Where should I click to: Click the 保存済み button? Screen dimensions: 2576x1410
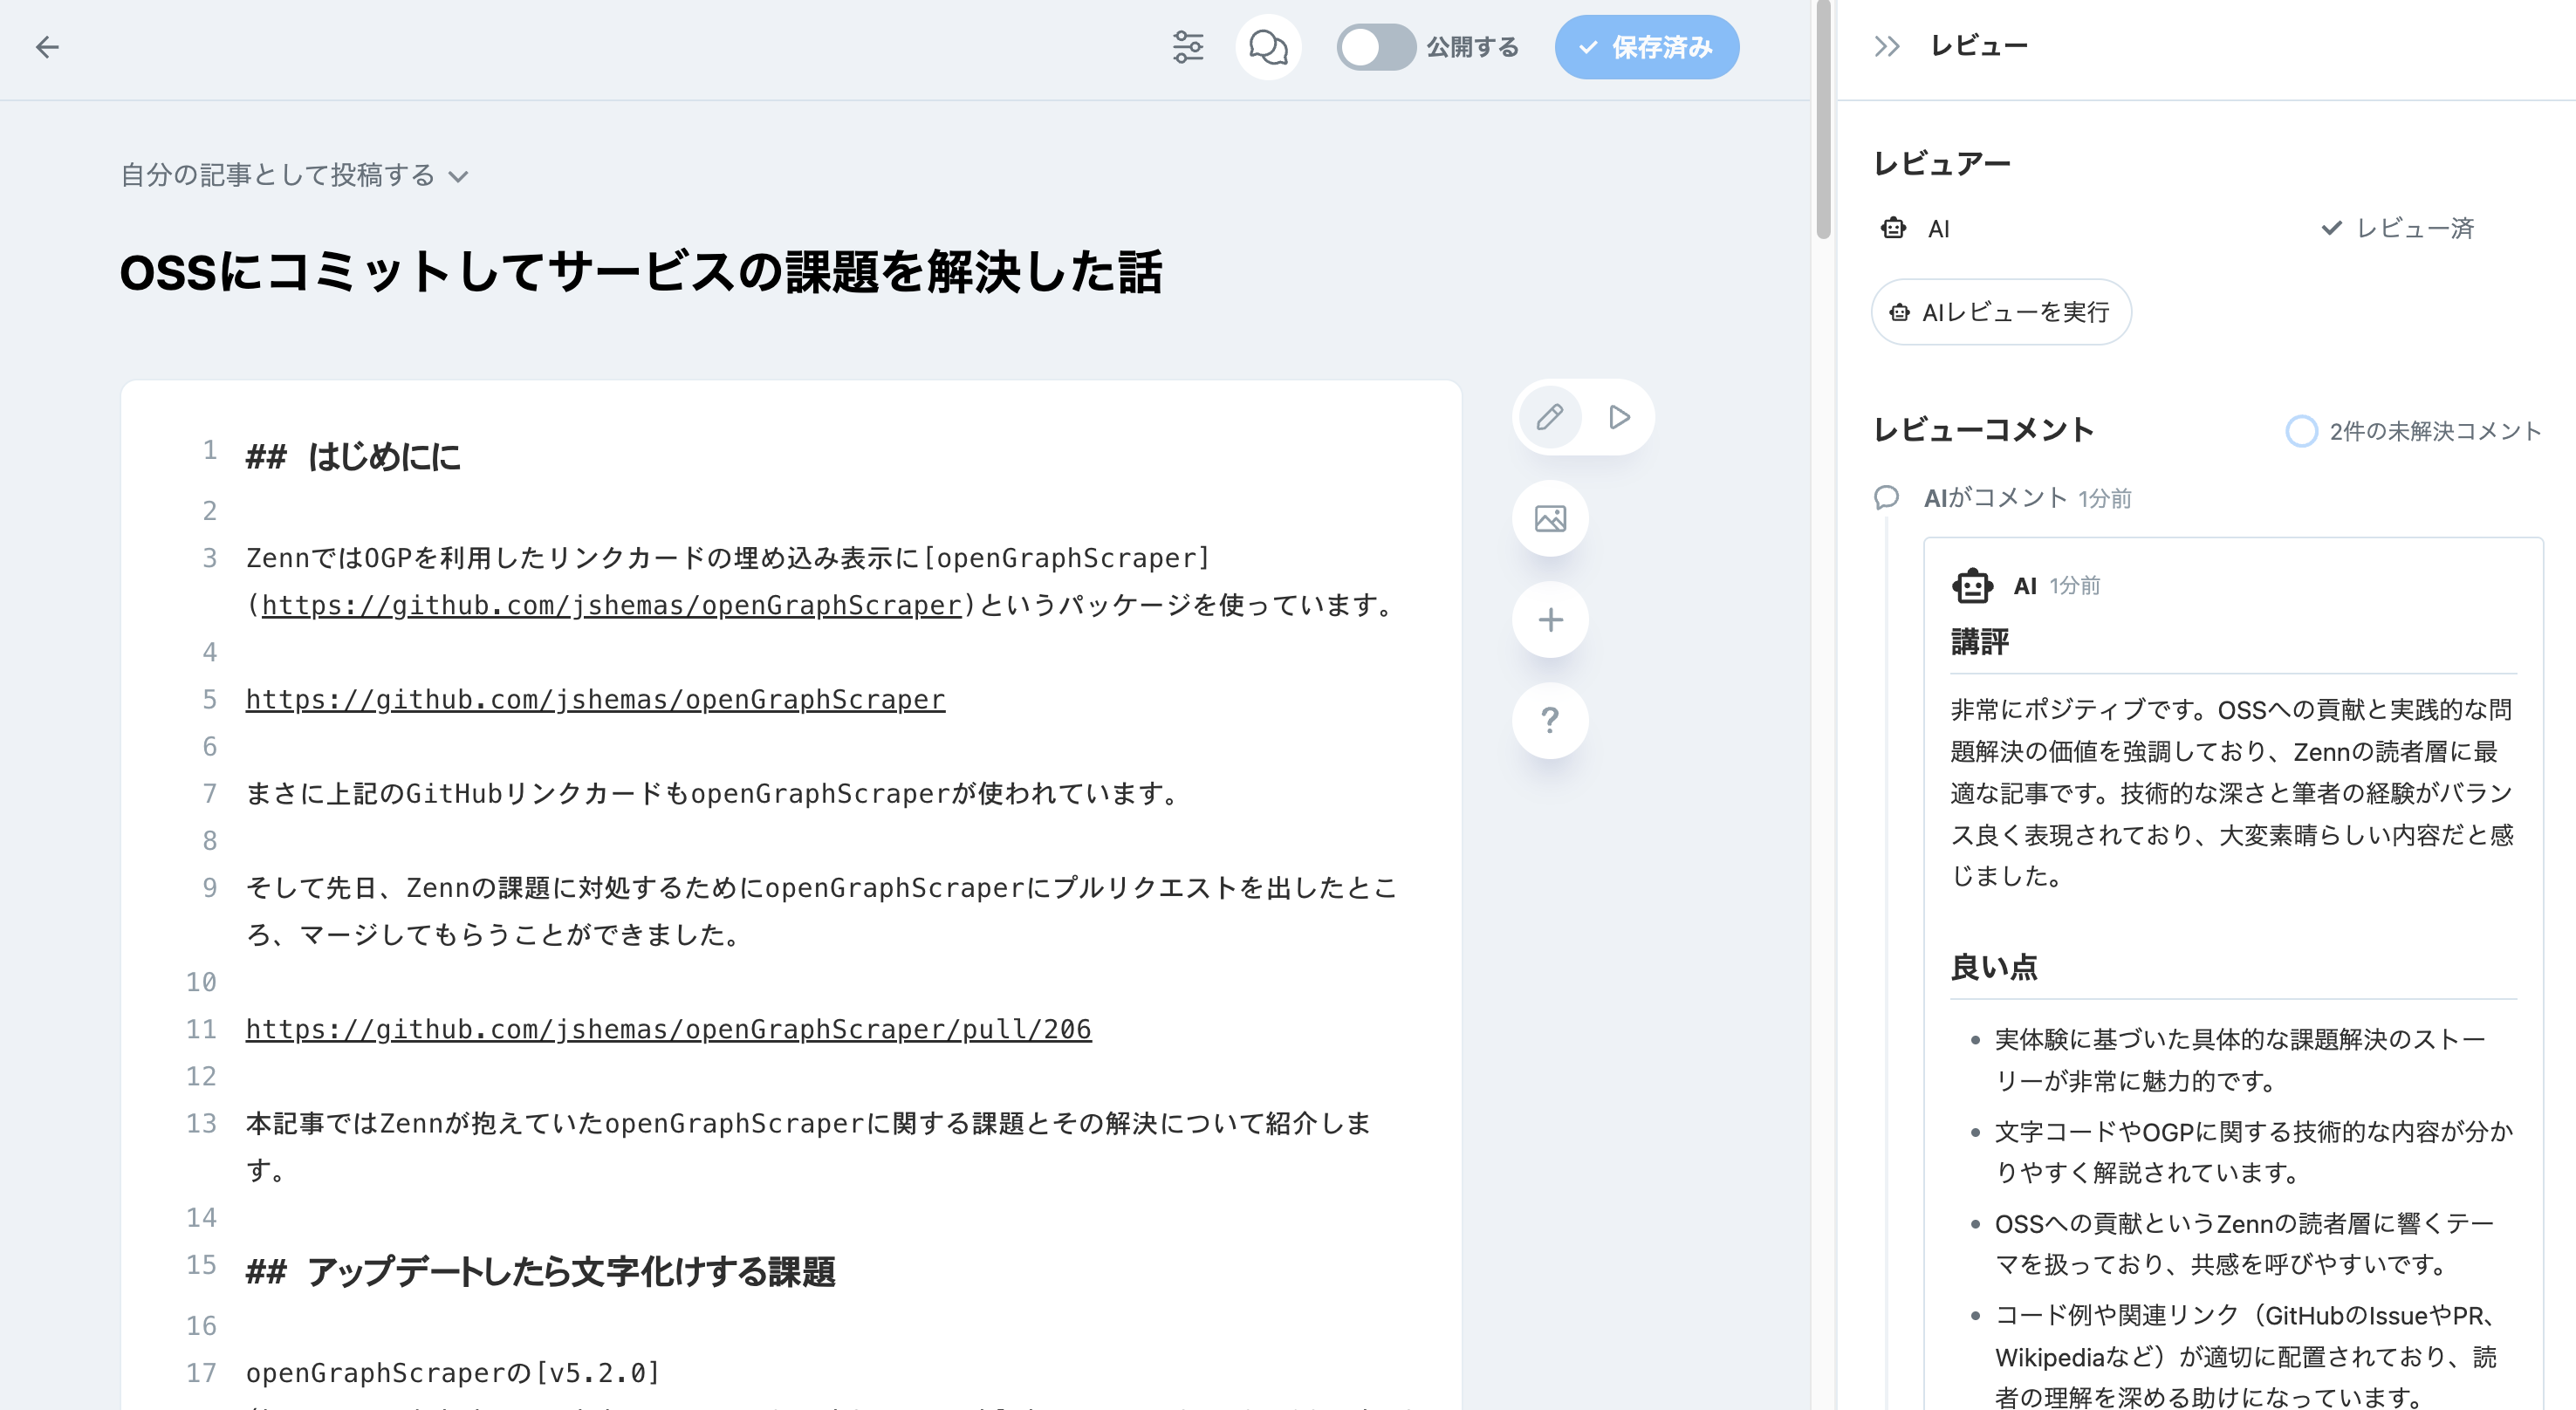click(1646, 47)
